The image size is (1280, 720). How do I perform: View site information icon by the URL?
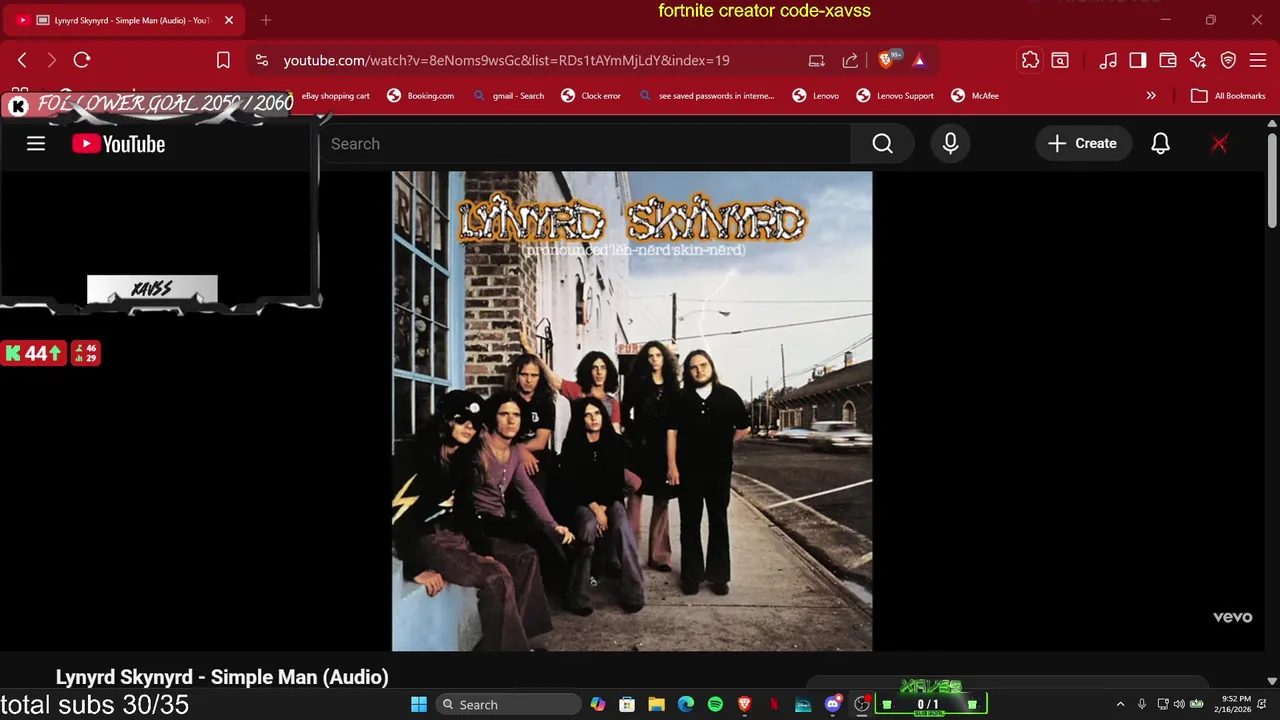tap(262, 60)
